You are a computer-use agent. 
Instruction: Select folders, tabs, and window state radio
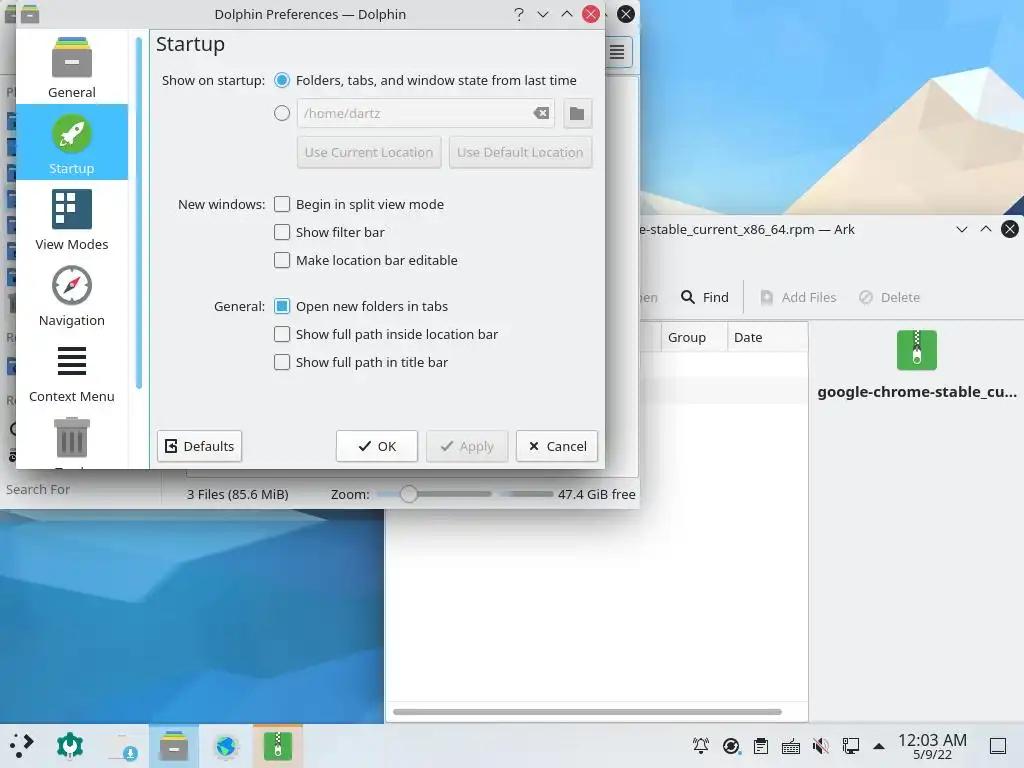coord(282,80)
